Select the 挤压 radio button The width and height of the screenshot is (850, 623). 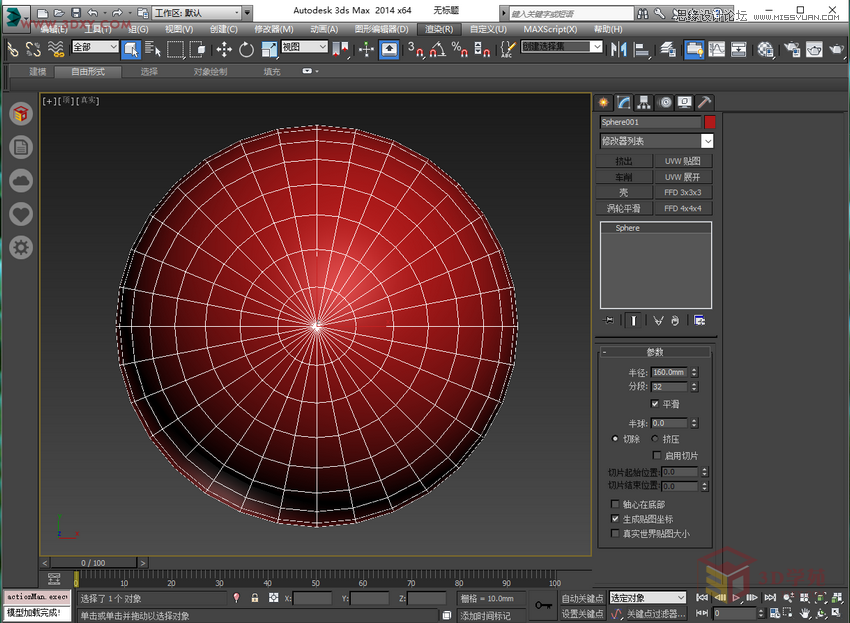point(654,438)
